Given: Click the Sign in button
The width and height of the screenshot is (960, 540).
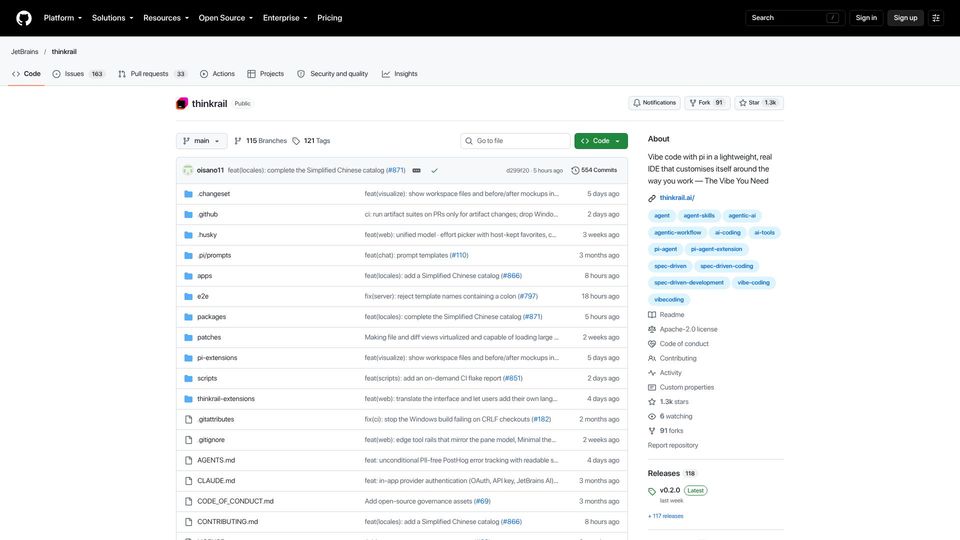Looking at the screenshot, I should pyautogui.click(x=866, y=18).
